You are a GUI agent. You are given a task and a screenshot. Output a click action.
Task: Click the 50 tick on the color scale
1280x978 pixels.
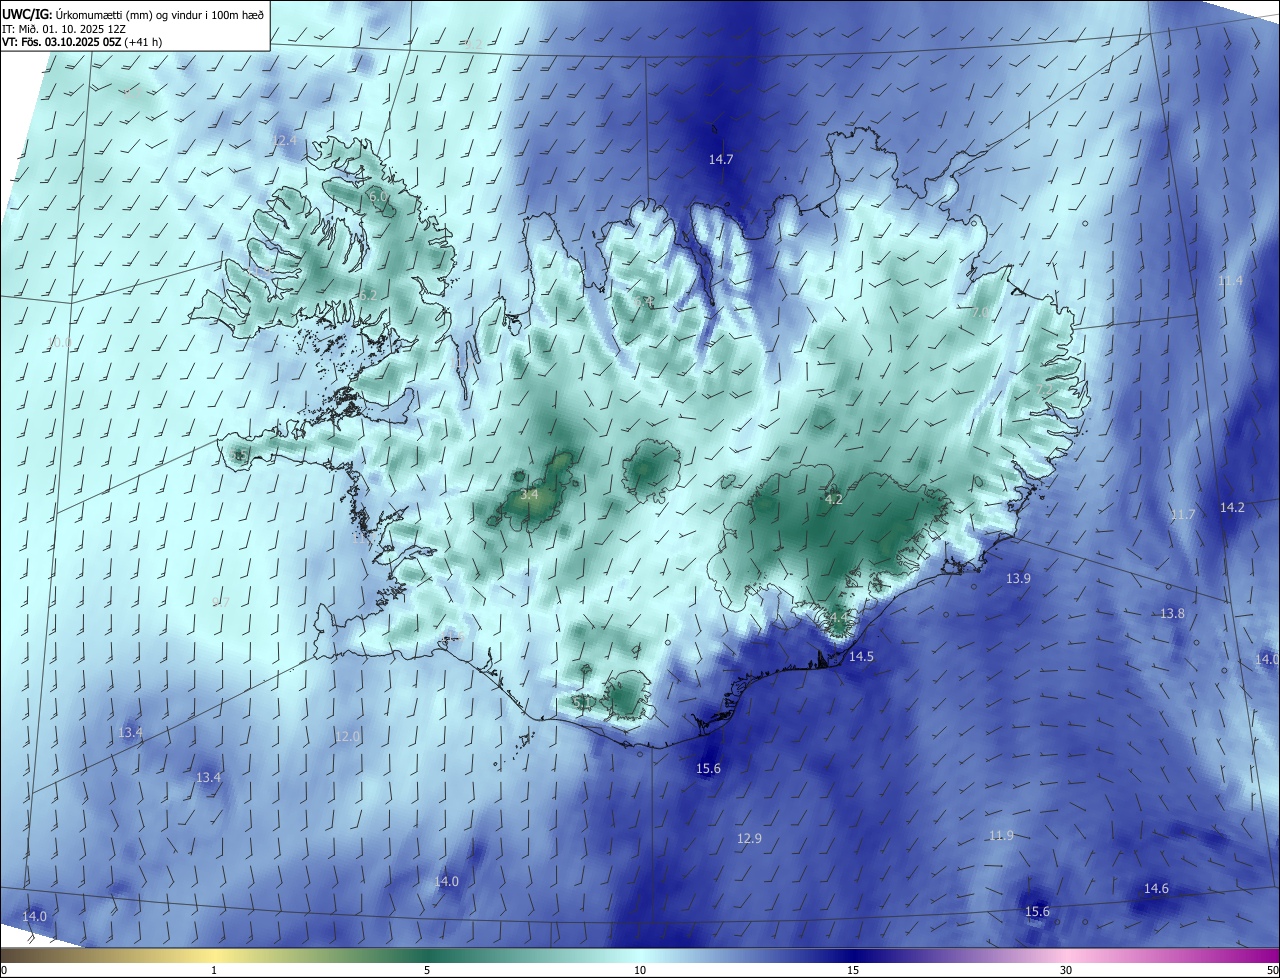click(1272, 970)
